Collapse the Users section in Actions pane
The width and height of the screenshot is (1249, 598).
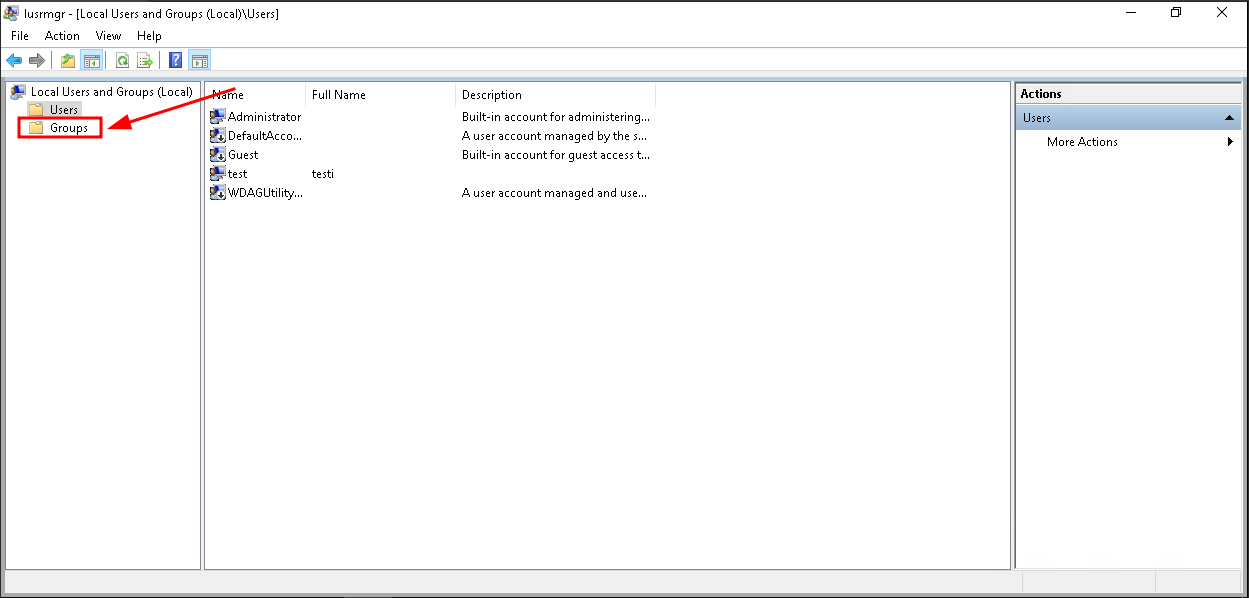click(x=1229, y=118)
